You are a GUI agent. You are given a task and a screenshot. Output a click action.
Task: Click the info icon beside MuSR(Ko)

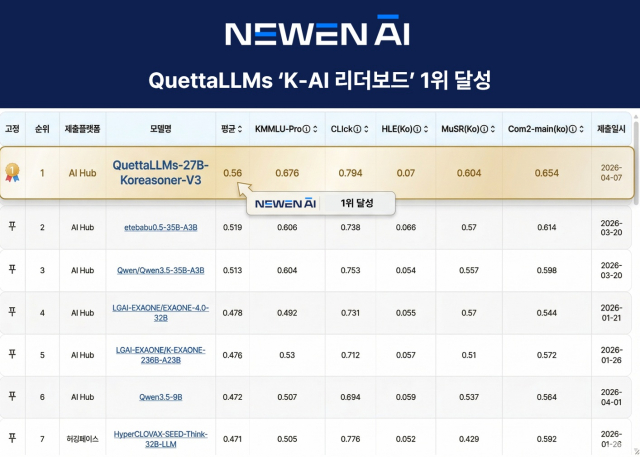[479, 129]
